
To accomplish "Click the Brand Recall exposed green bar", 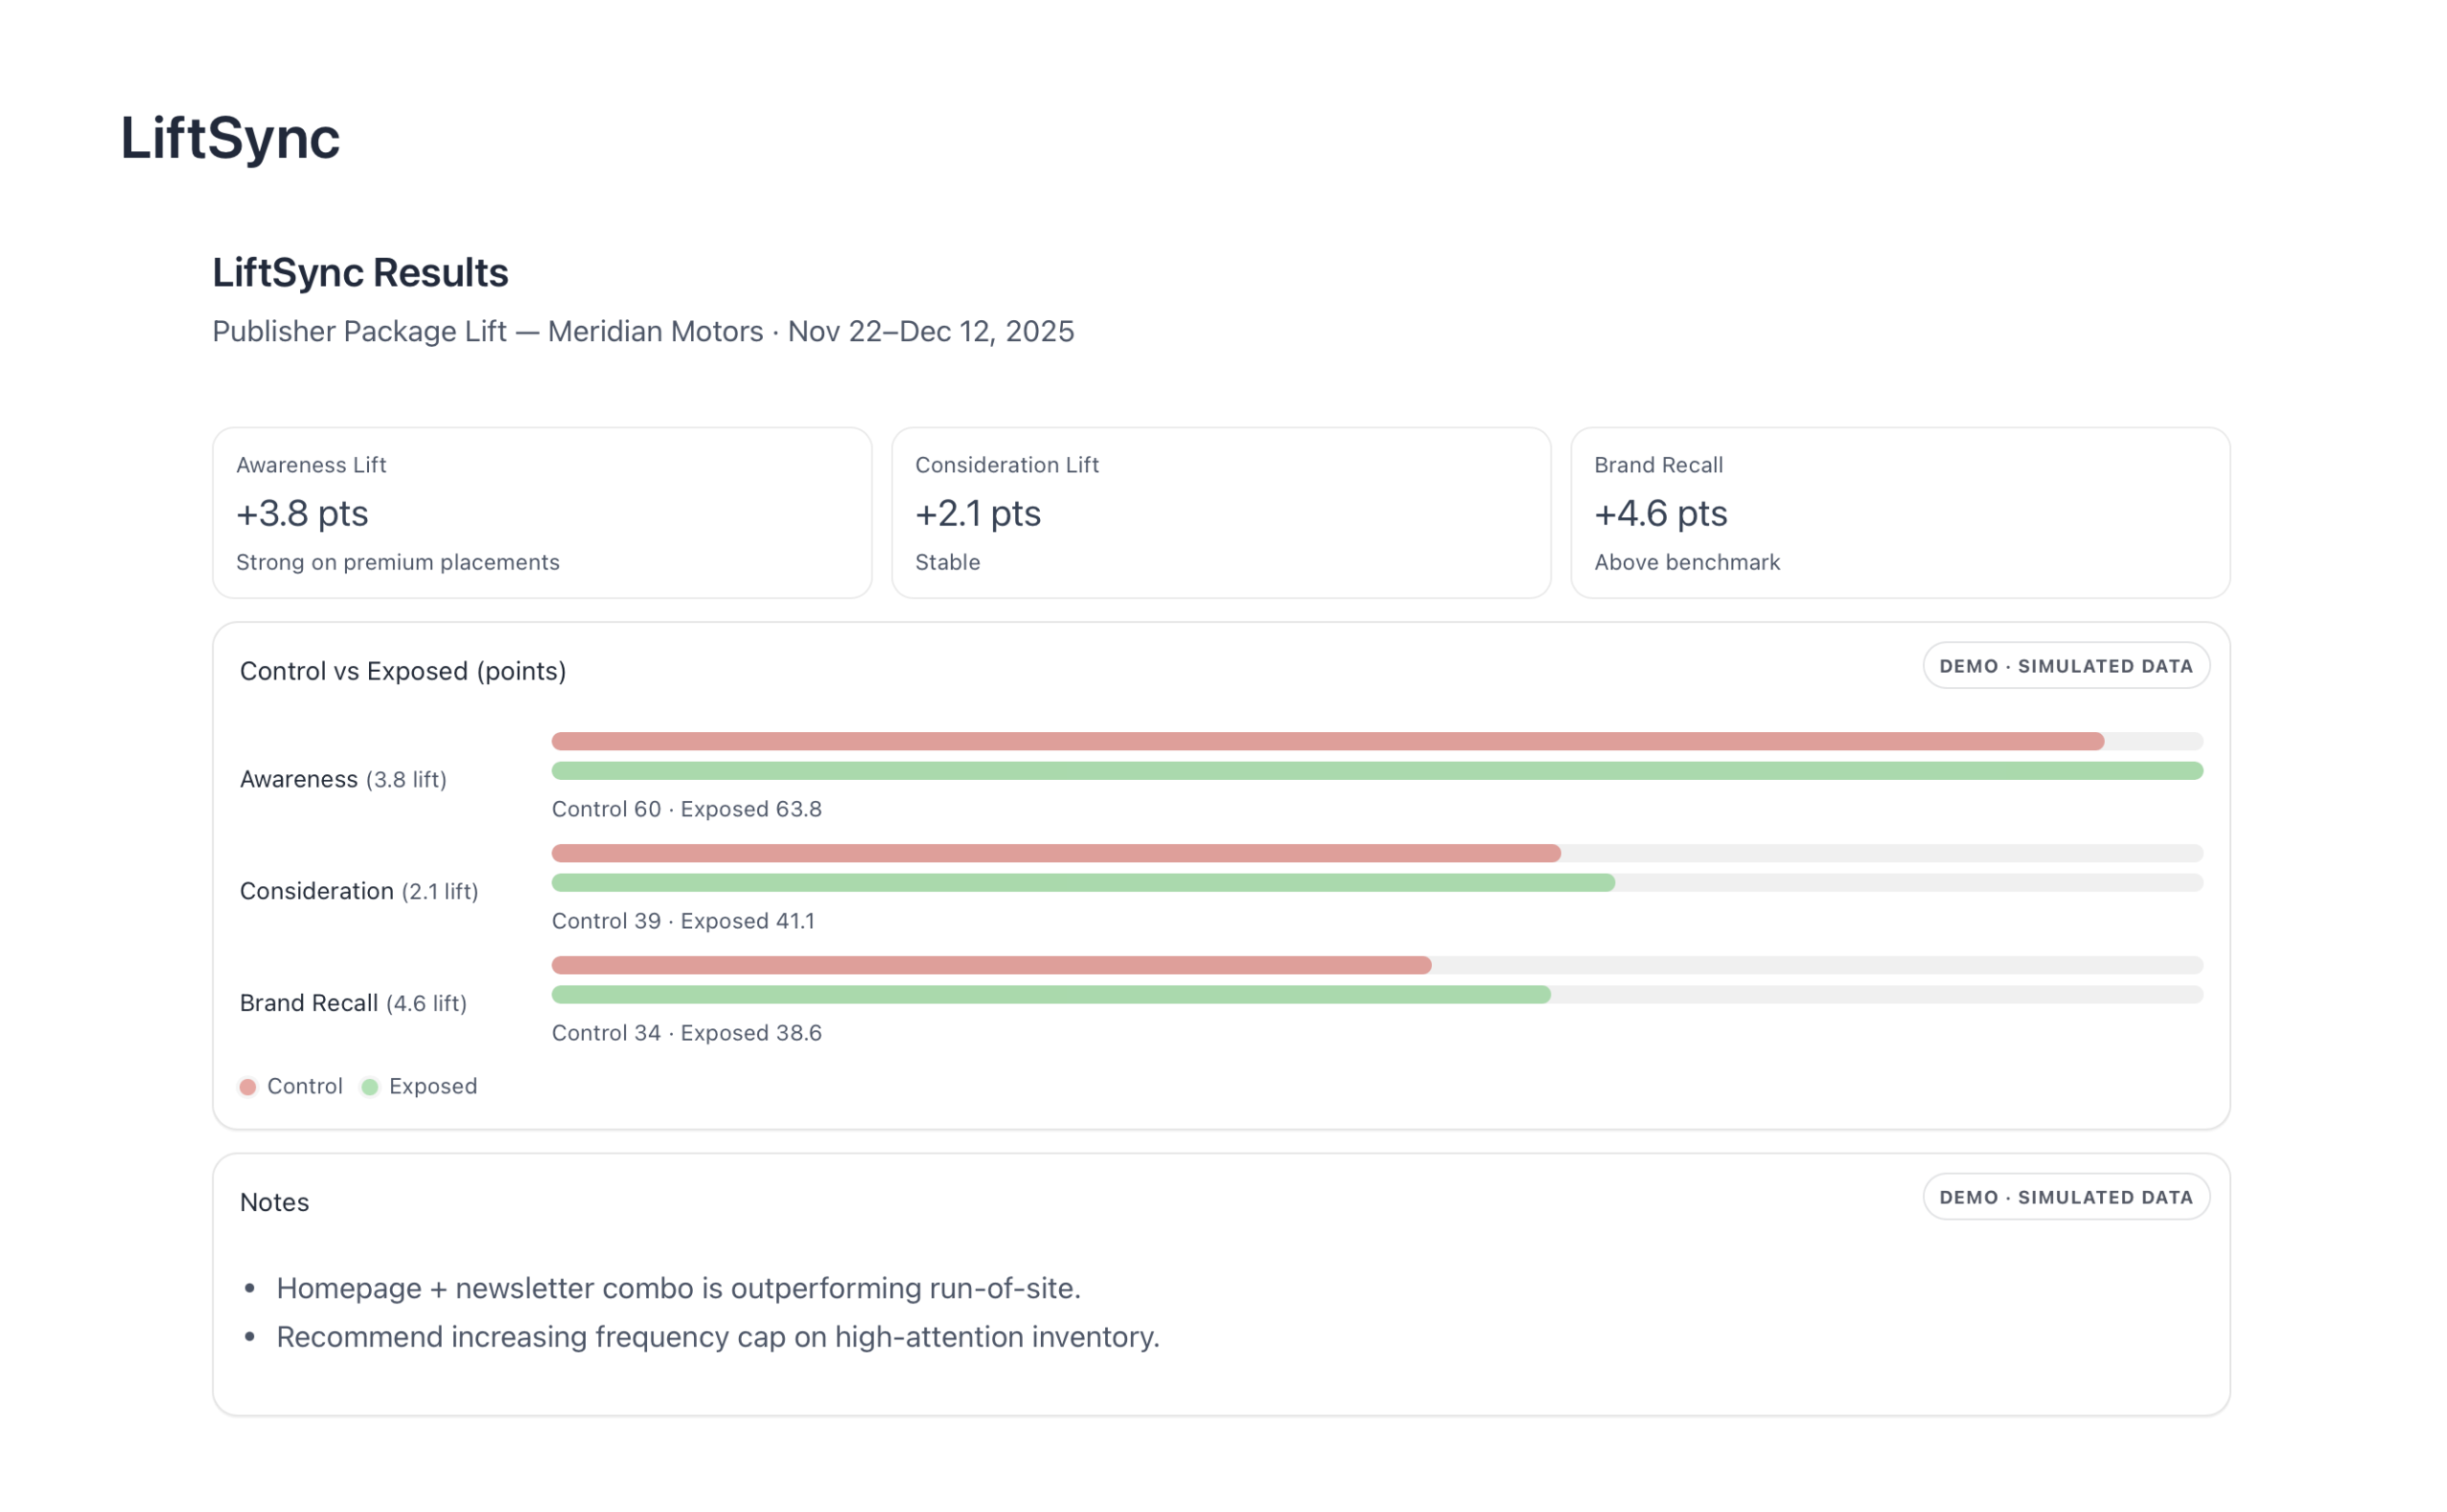I will 1051,995.
